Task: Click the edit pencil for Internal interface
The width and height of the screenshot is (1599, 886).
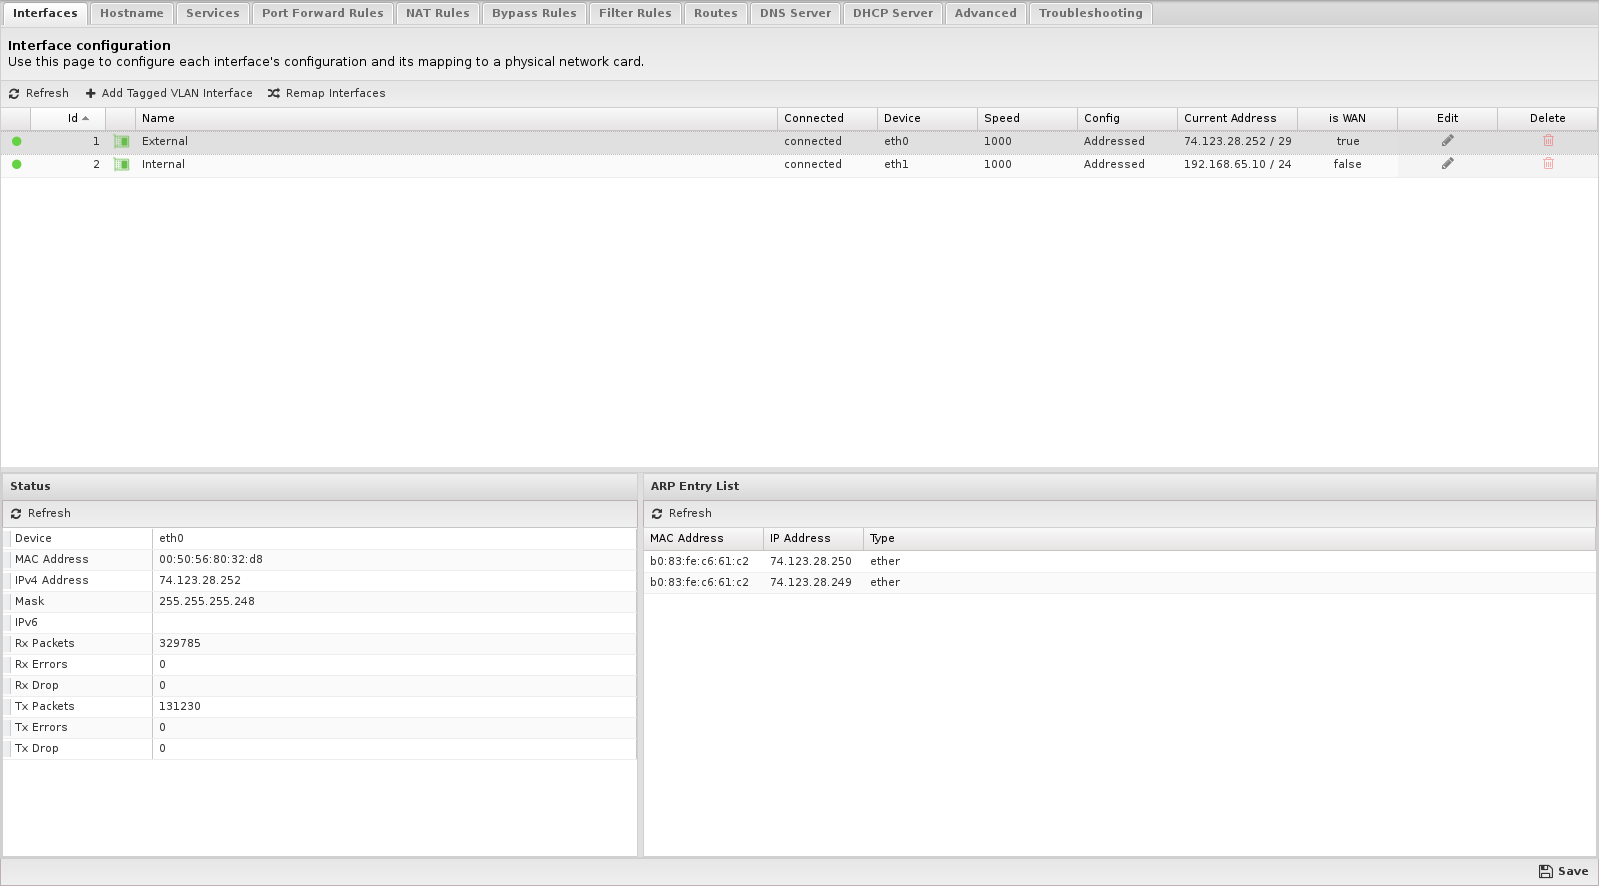Action: (x=1447, y=164)
